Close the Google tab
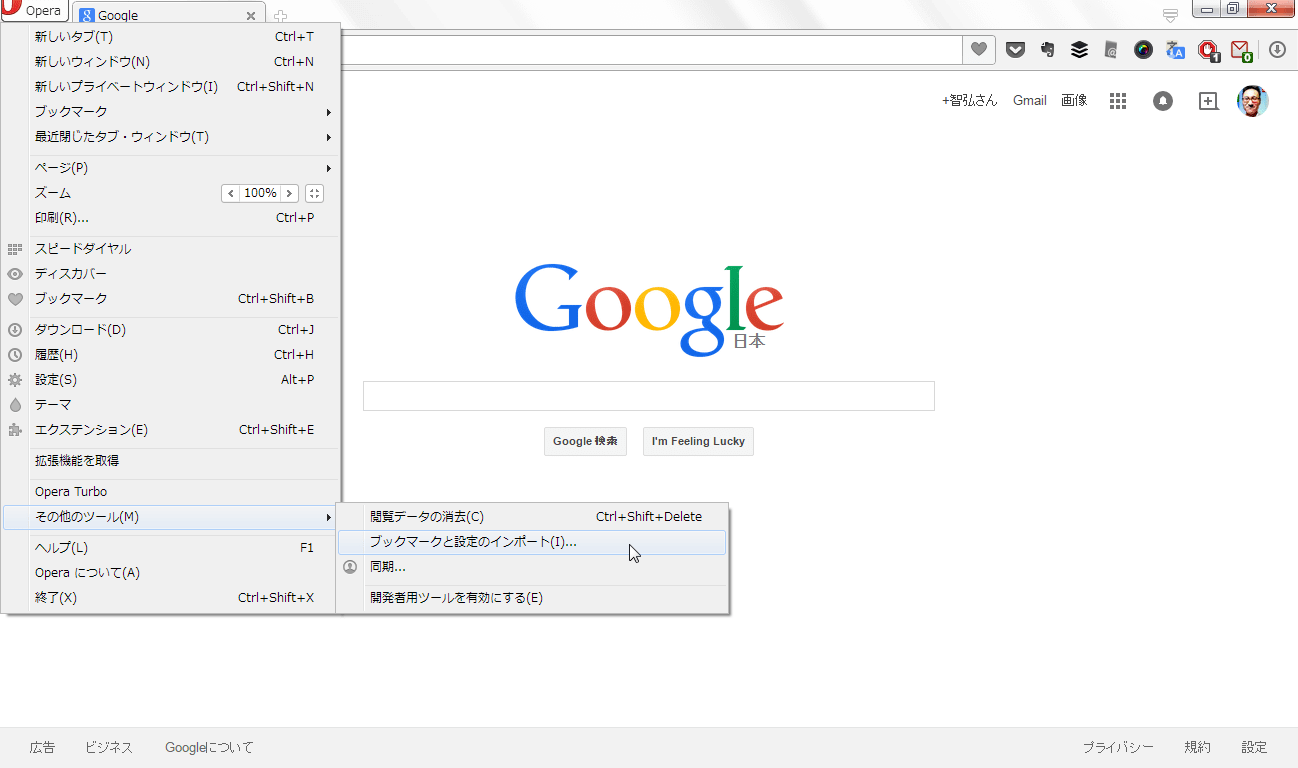The width and height of the screenshot is (1298, 768). (x=251, y=16)
